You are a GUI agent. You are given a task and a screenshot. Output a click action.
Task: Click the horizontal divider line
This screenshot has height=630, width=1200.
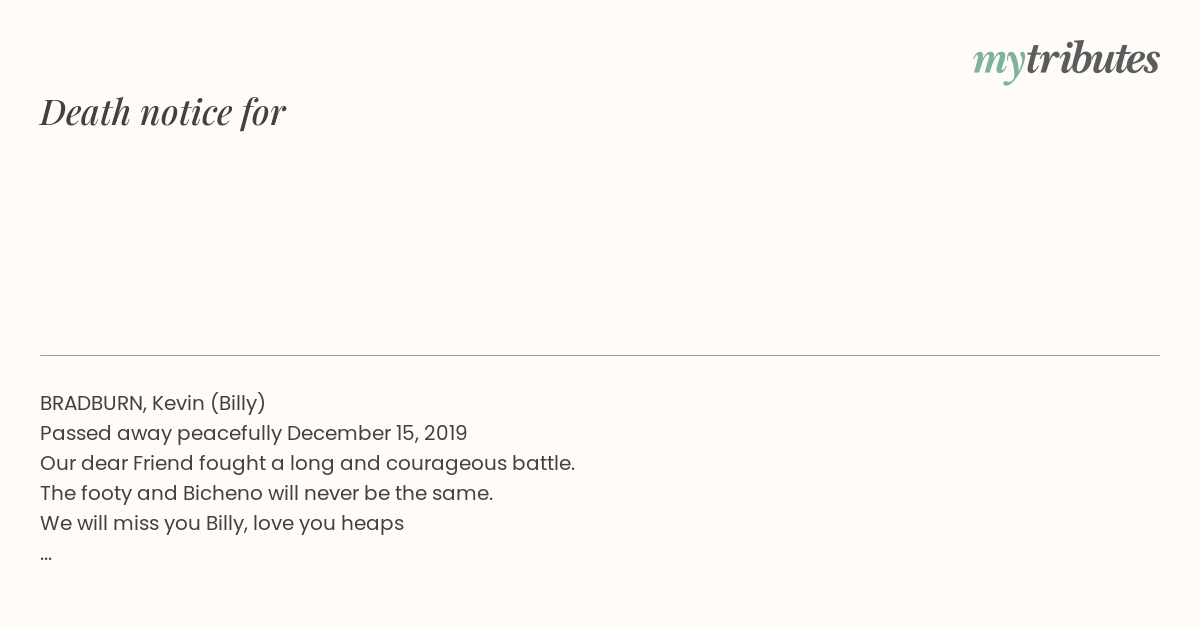(x=600, y=355)
